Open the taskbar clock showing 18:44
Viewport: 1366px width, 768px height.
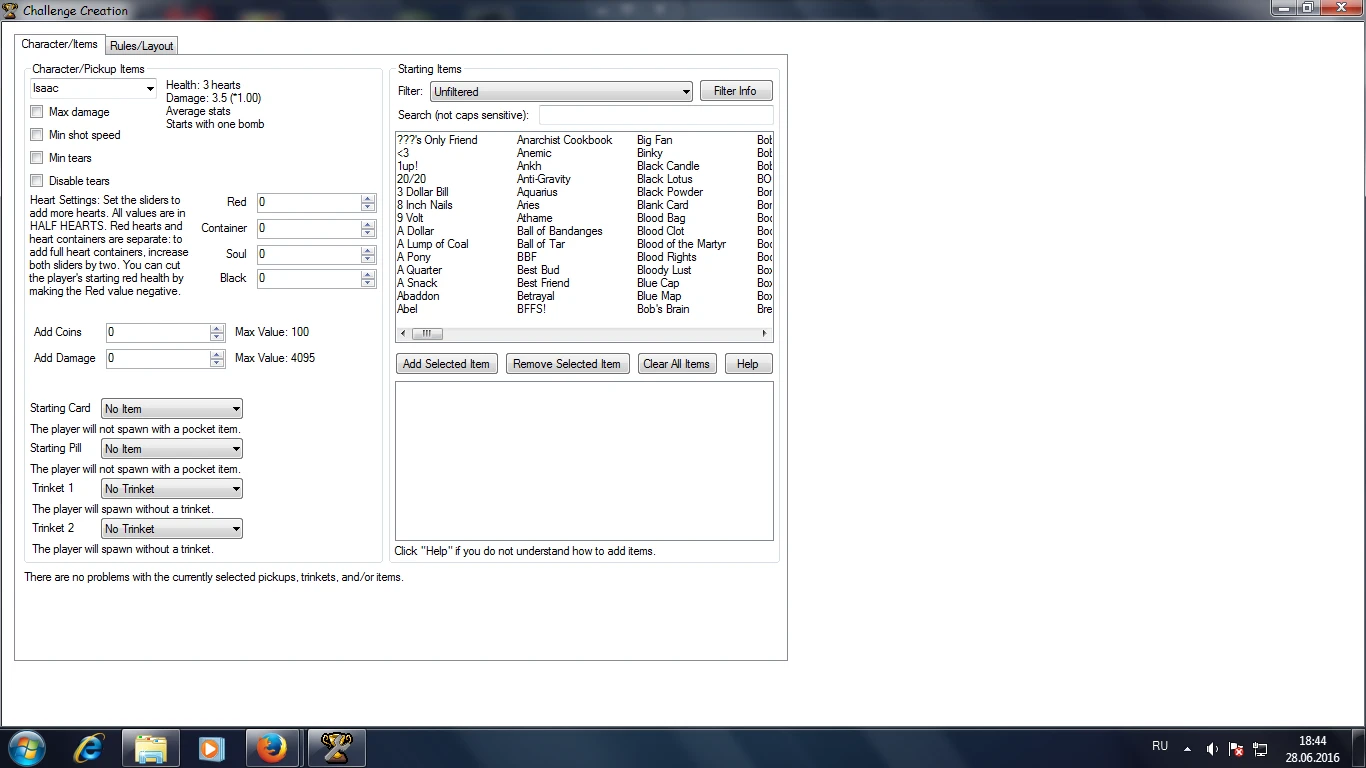tap(1312, 749)
